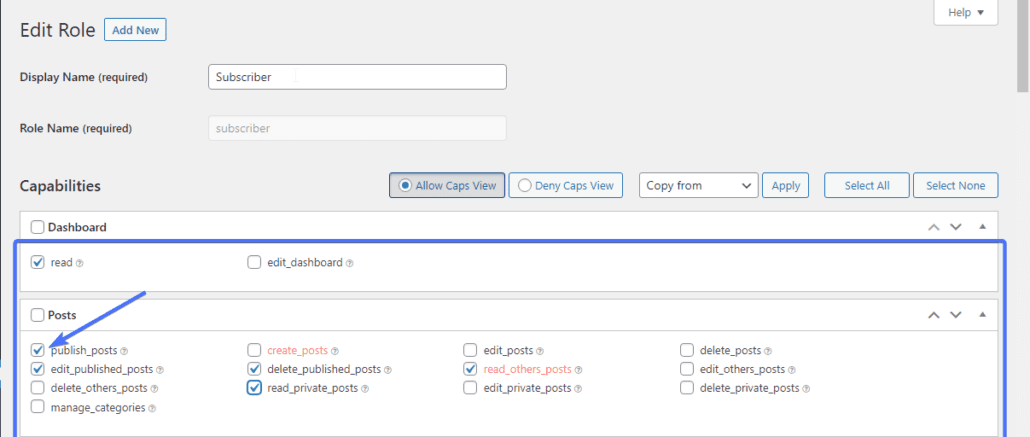This screenshot has width=1030, height=437.
Task: Enable delete_others_posts capability
Action: tap(37, 388)
